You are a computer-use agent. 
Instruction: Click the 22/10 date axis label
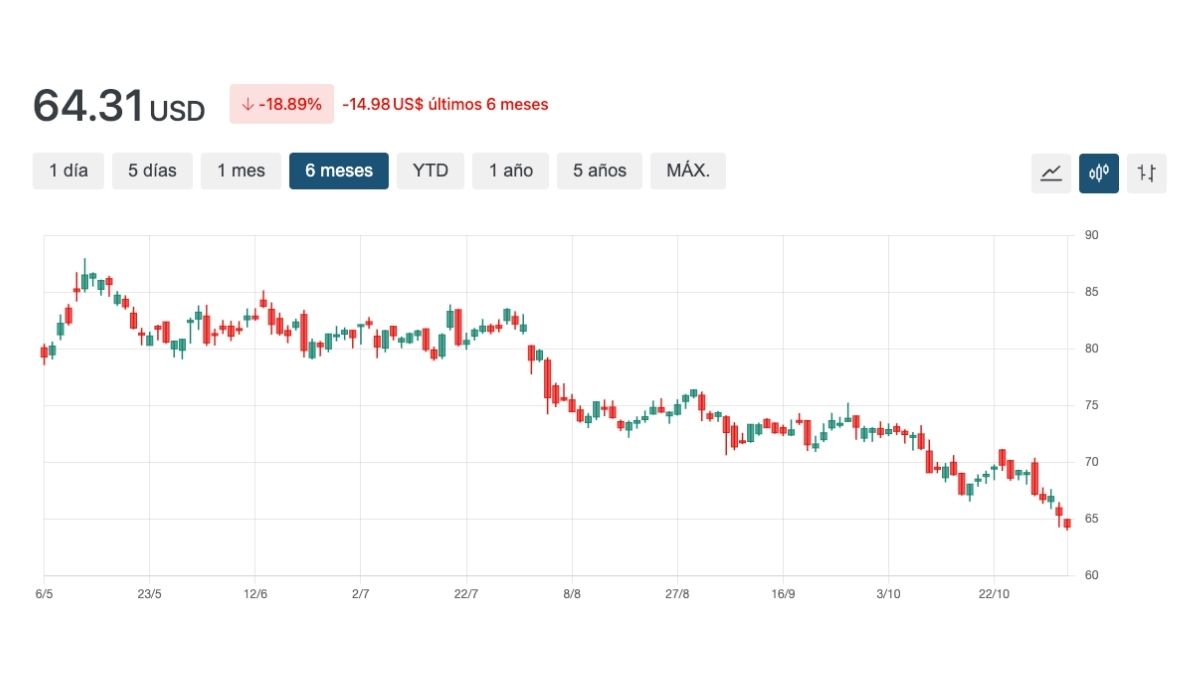click(x=993, y=594)
